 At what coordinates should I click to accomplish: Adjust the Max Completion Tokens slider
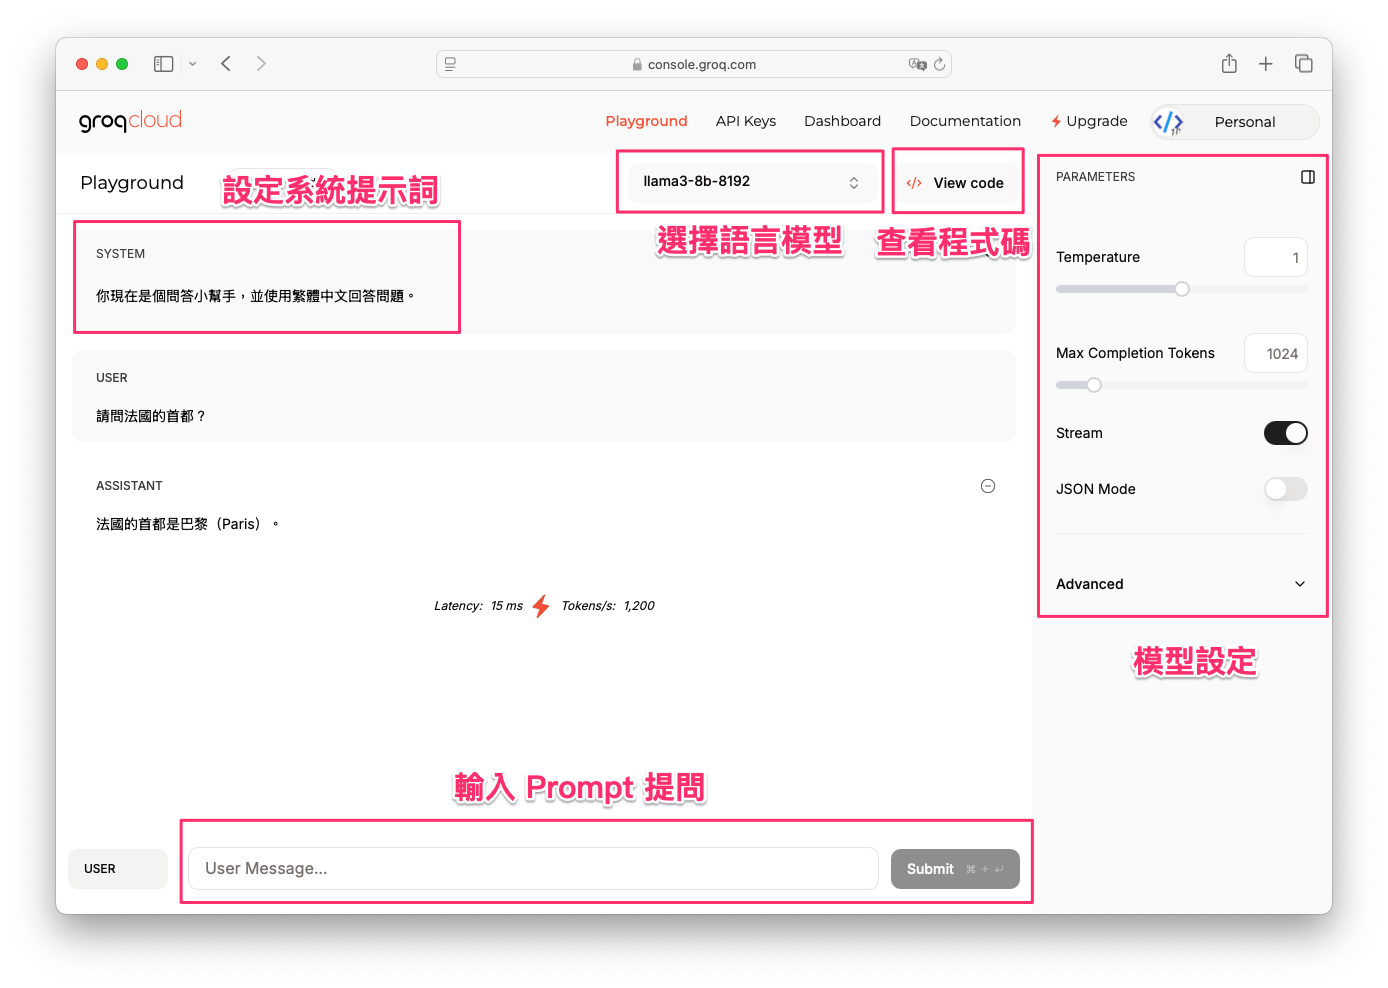[x=1181, y=385]
